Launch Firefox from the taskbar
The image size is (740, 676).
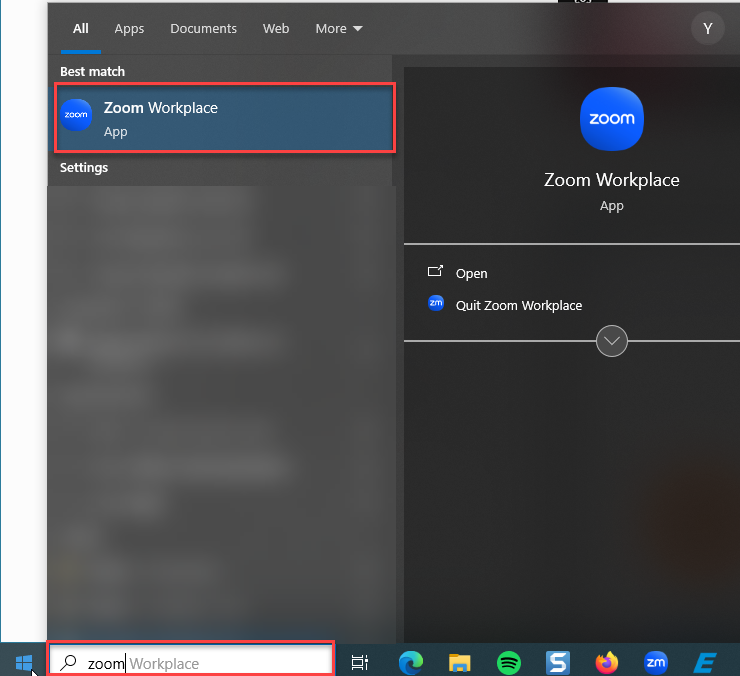[607, 662]
